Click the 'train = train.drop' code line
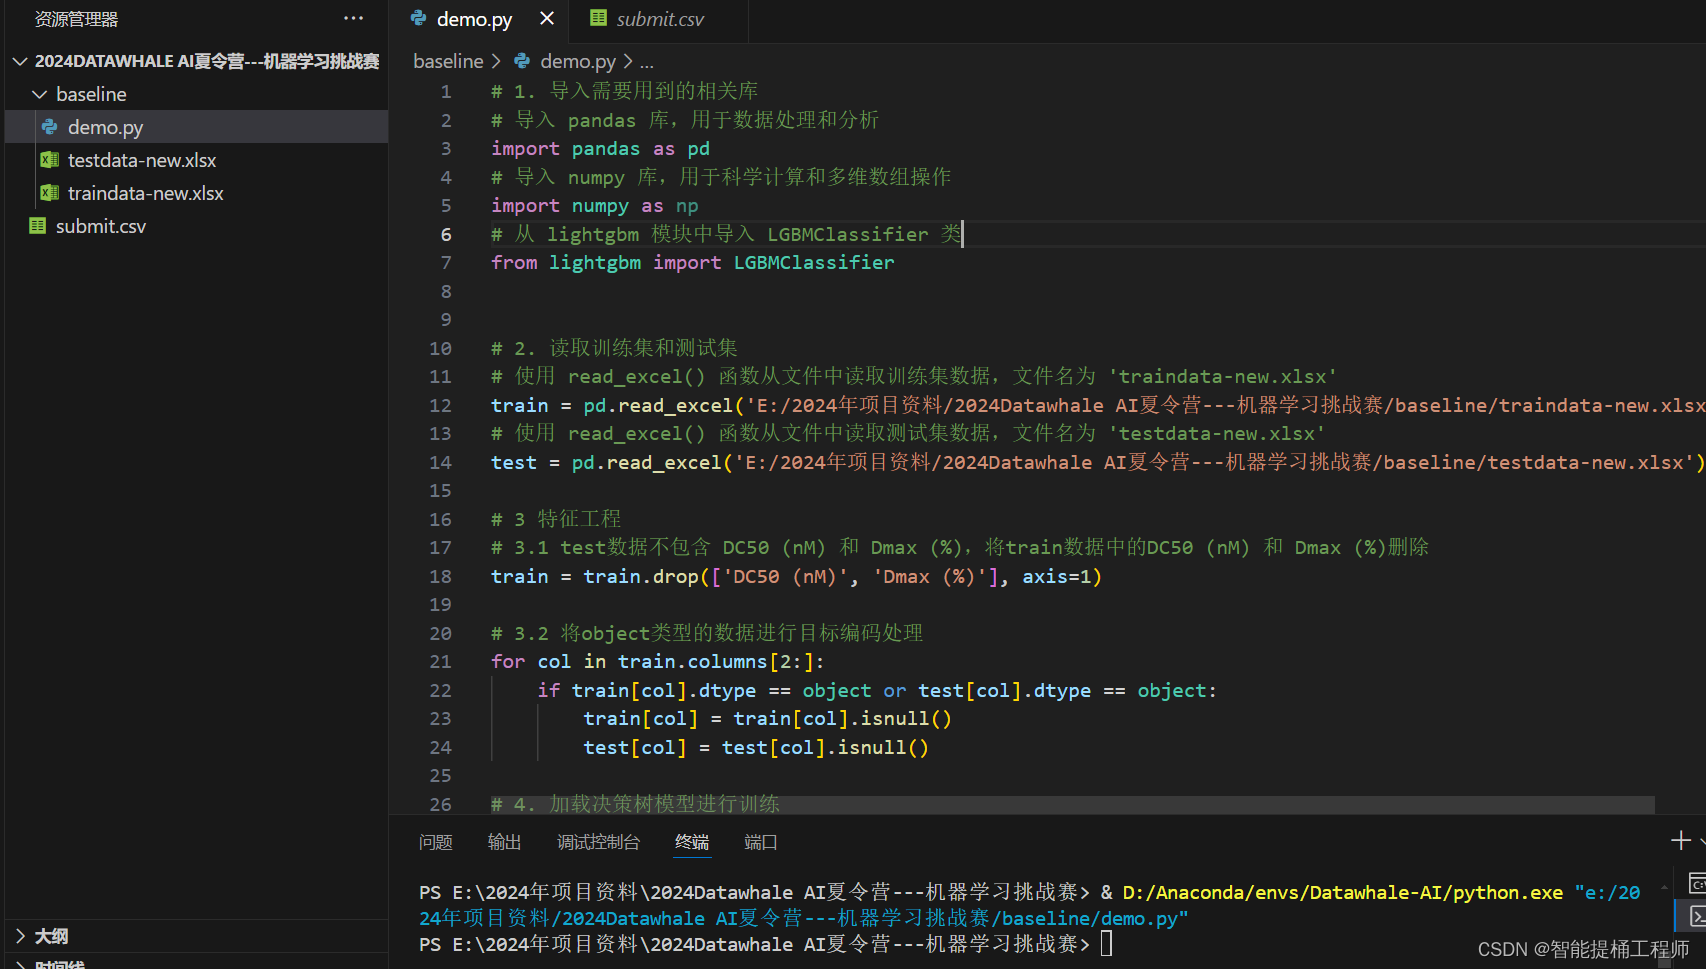Image resolution: width=1706 pixels, height=969 pixels. click(x=796, y=576)
